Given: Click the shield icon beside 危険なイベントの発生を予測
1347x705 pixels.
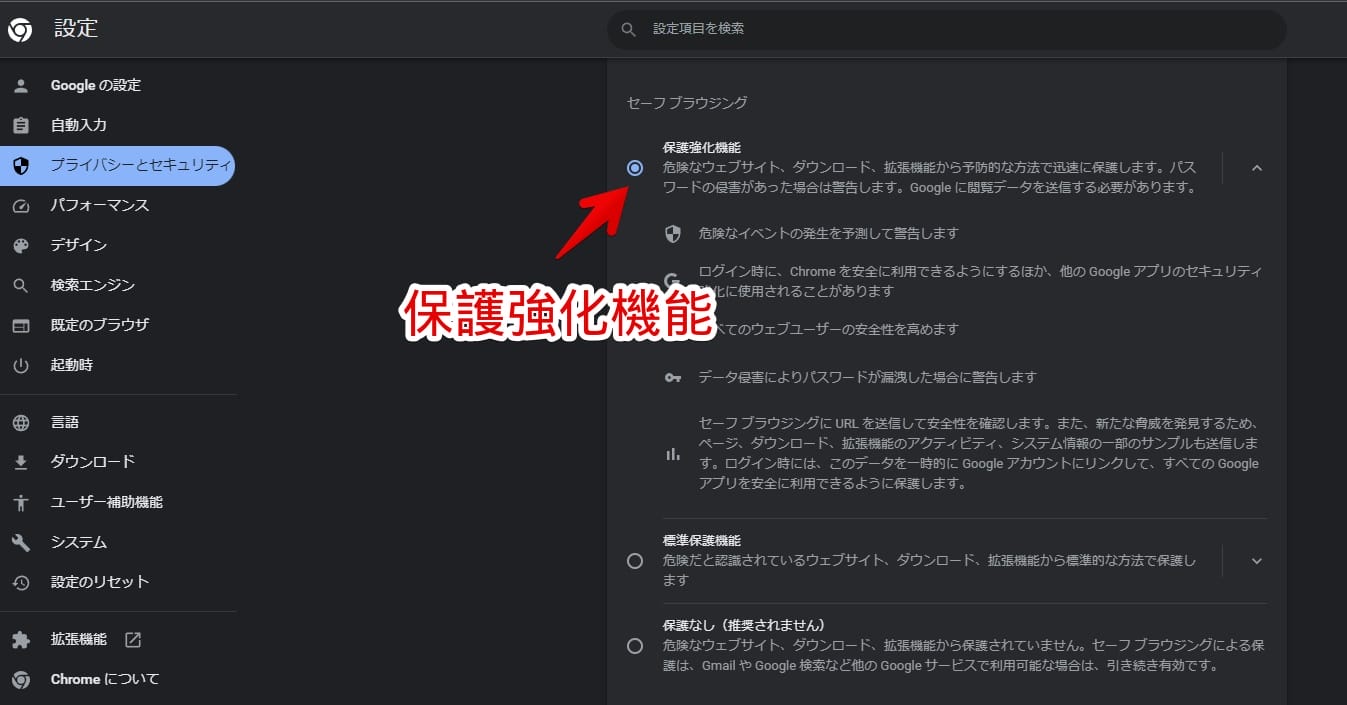Looking at the screenshot, I should (x=673, y=233).
